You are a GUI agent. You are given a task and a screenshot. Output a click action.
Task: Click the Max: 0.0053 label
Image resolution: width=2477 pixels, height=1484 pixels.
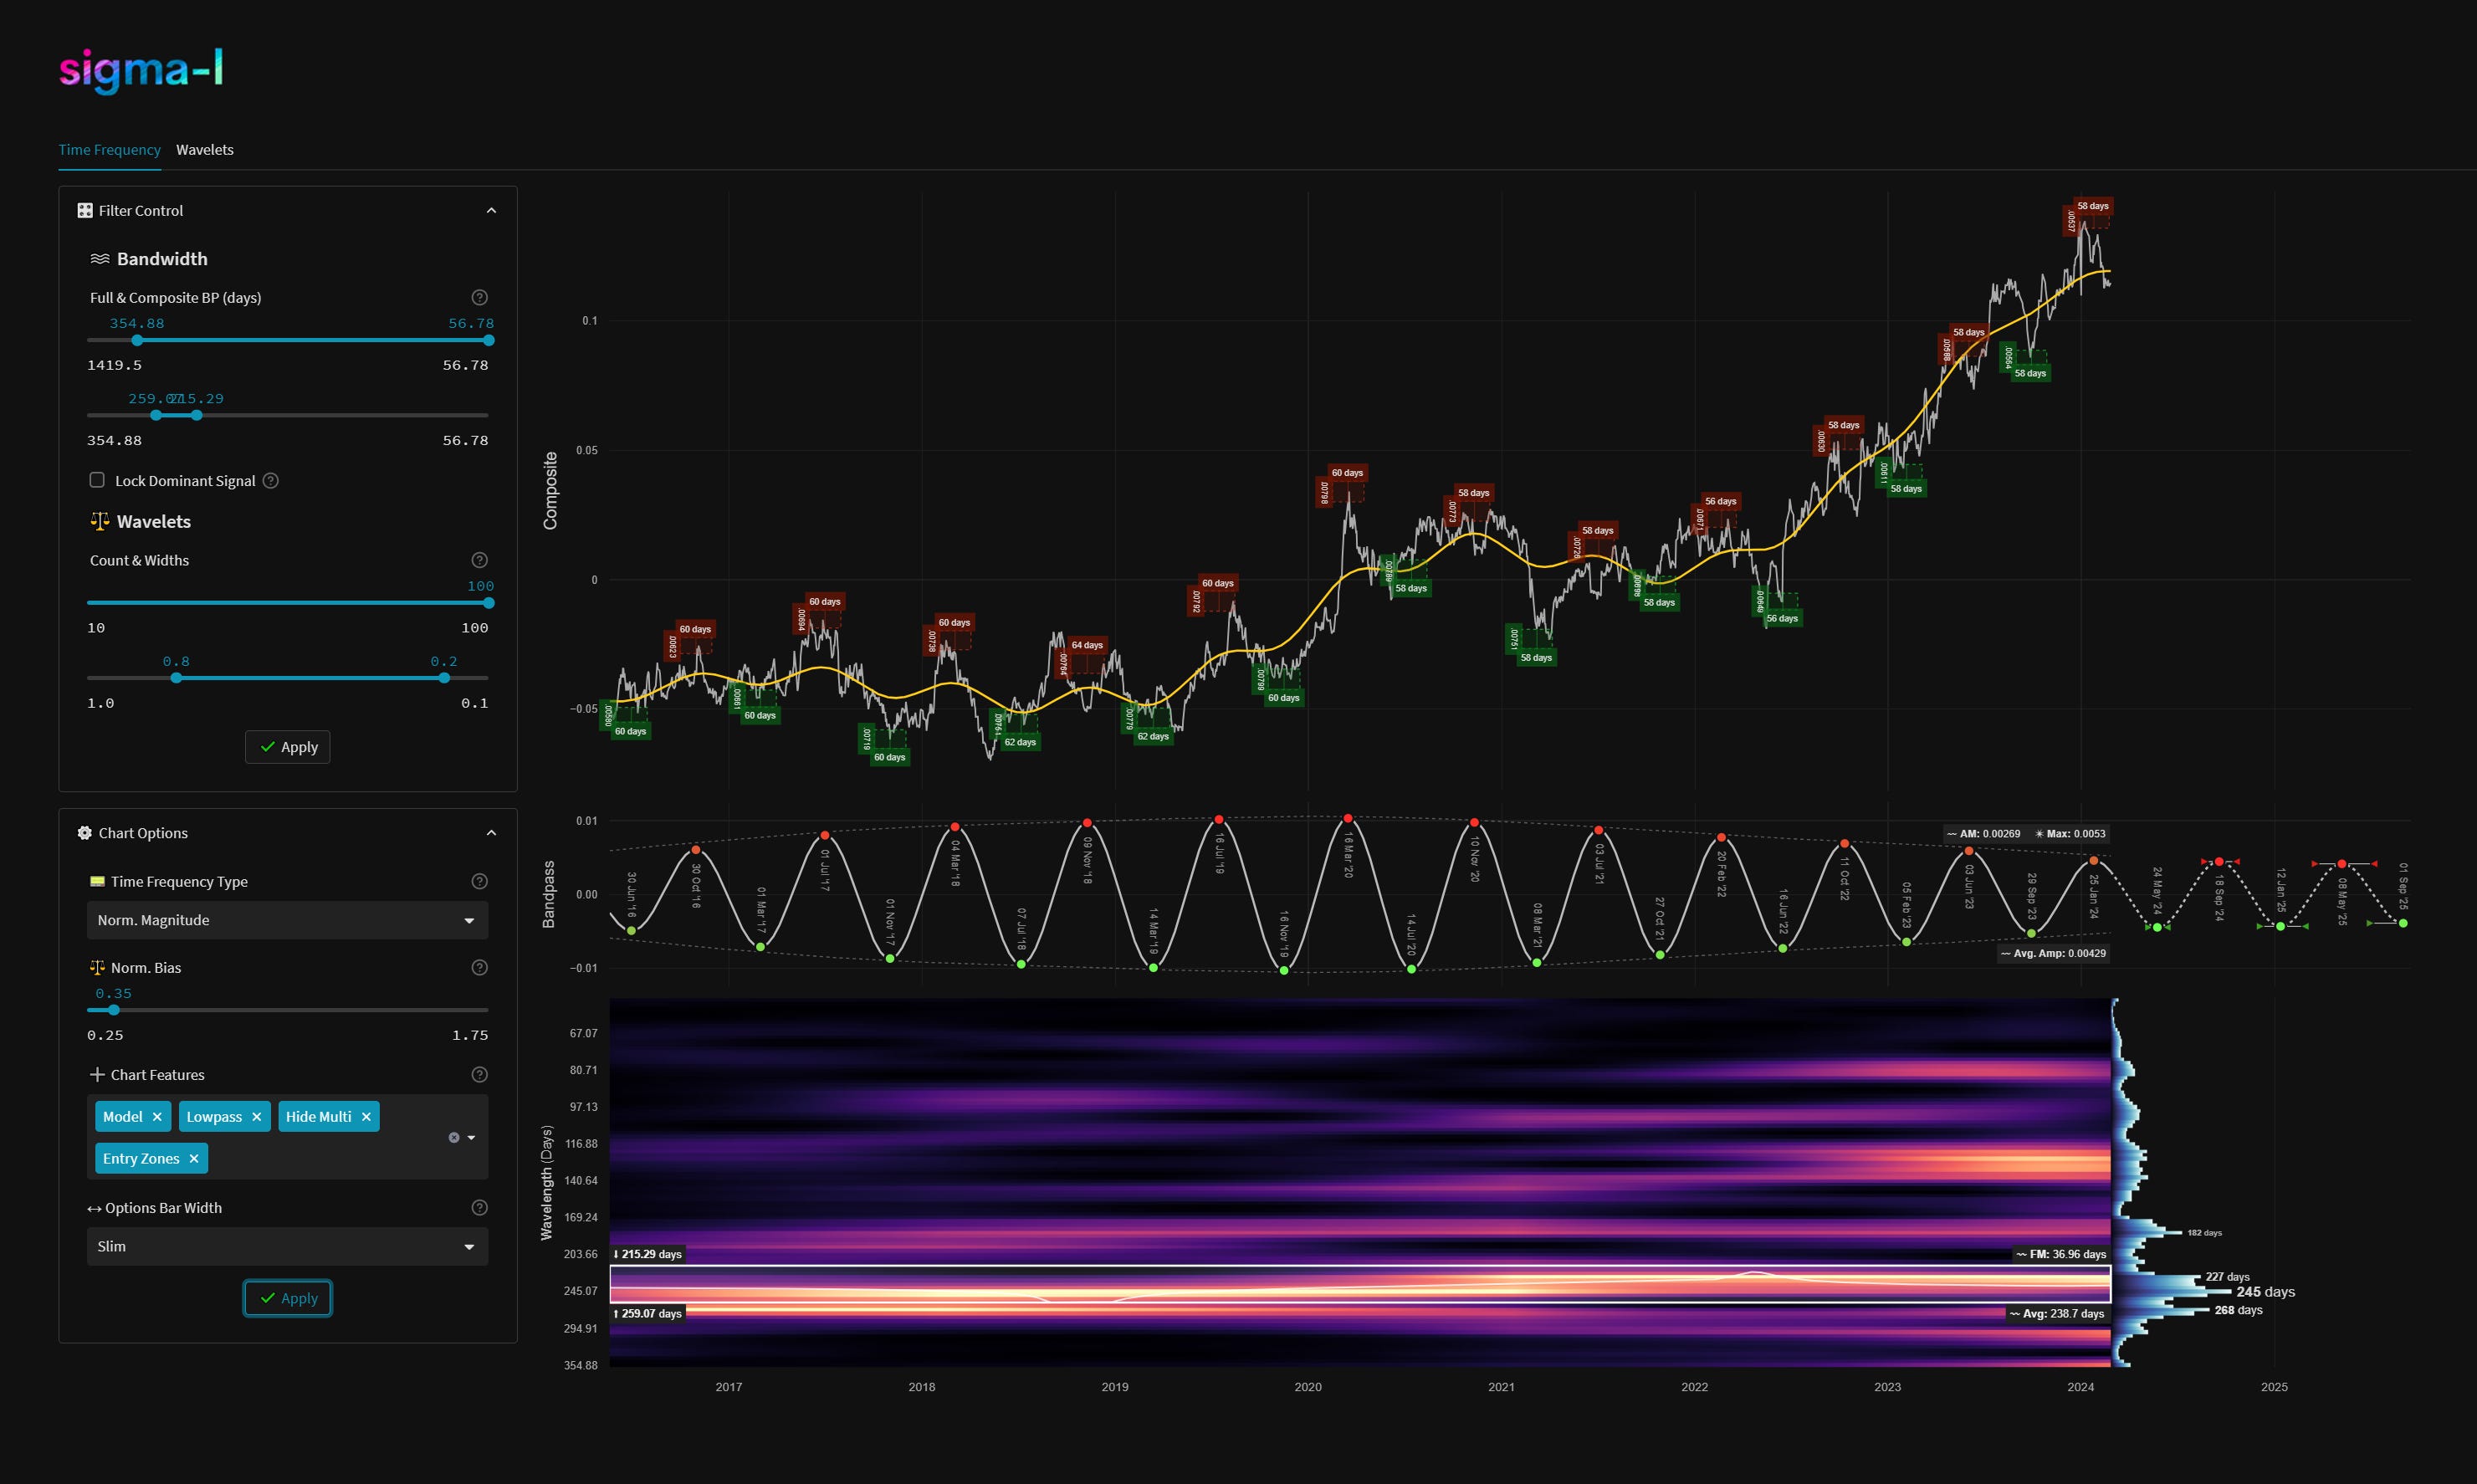click(2070, 834)
